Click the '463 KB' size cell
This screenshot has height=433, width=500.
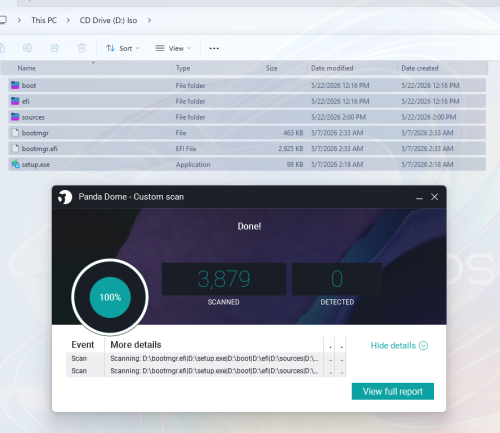(293, 133)
